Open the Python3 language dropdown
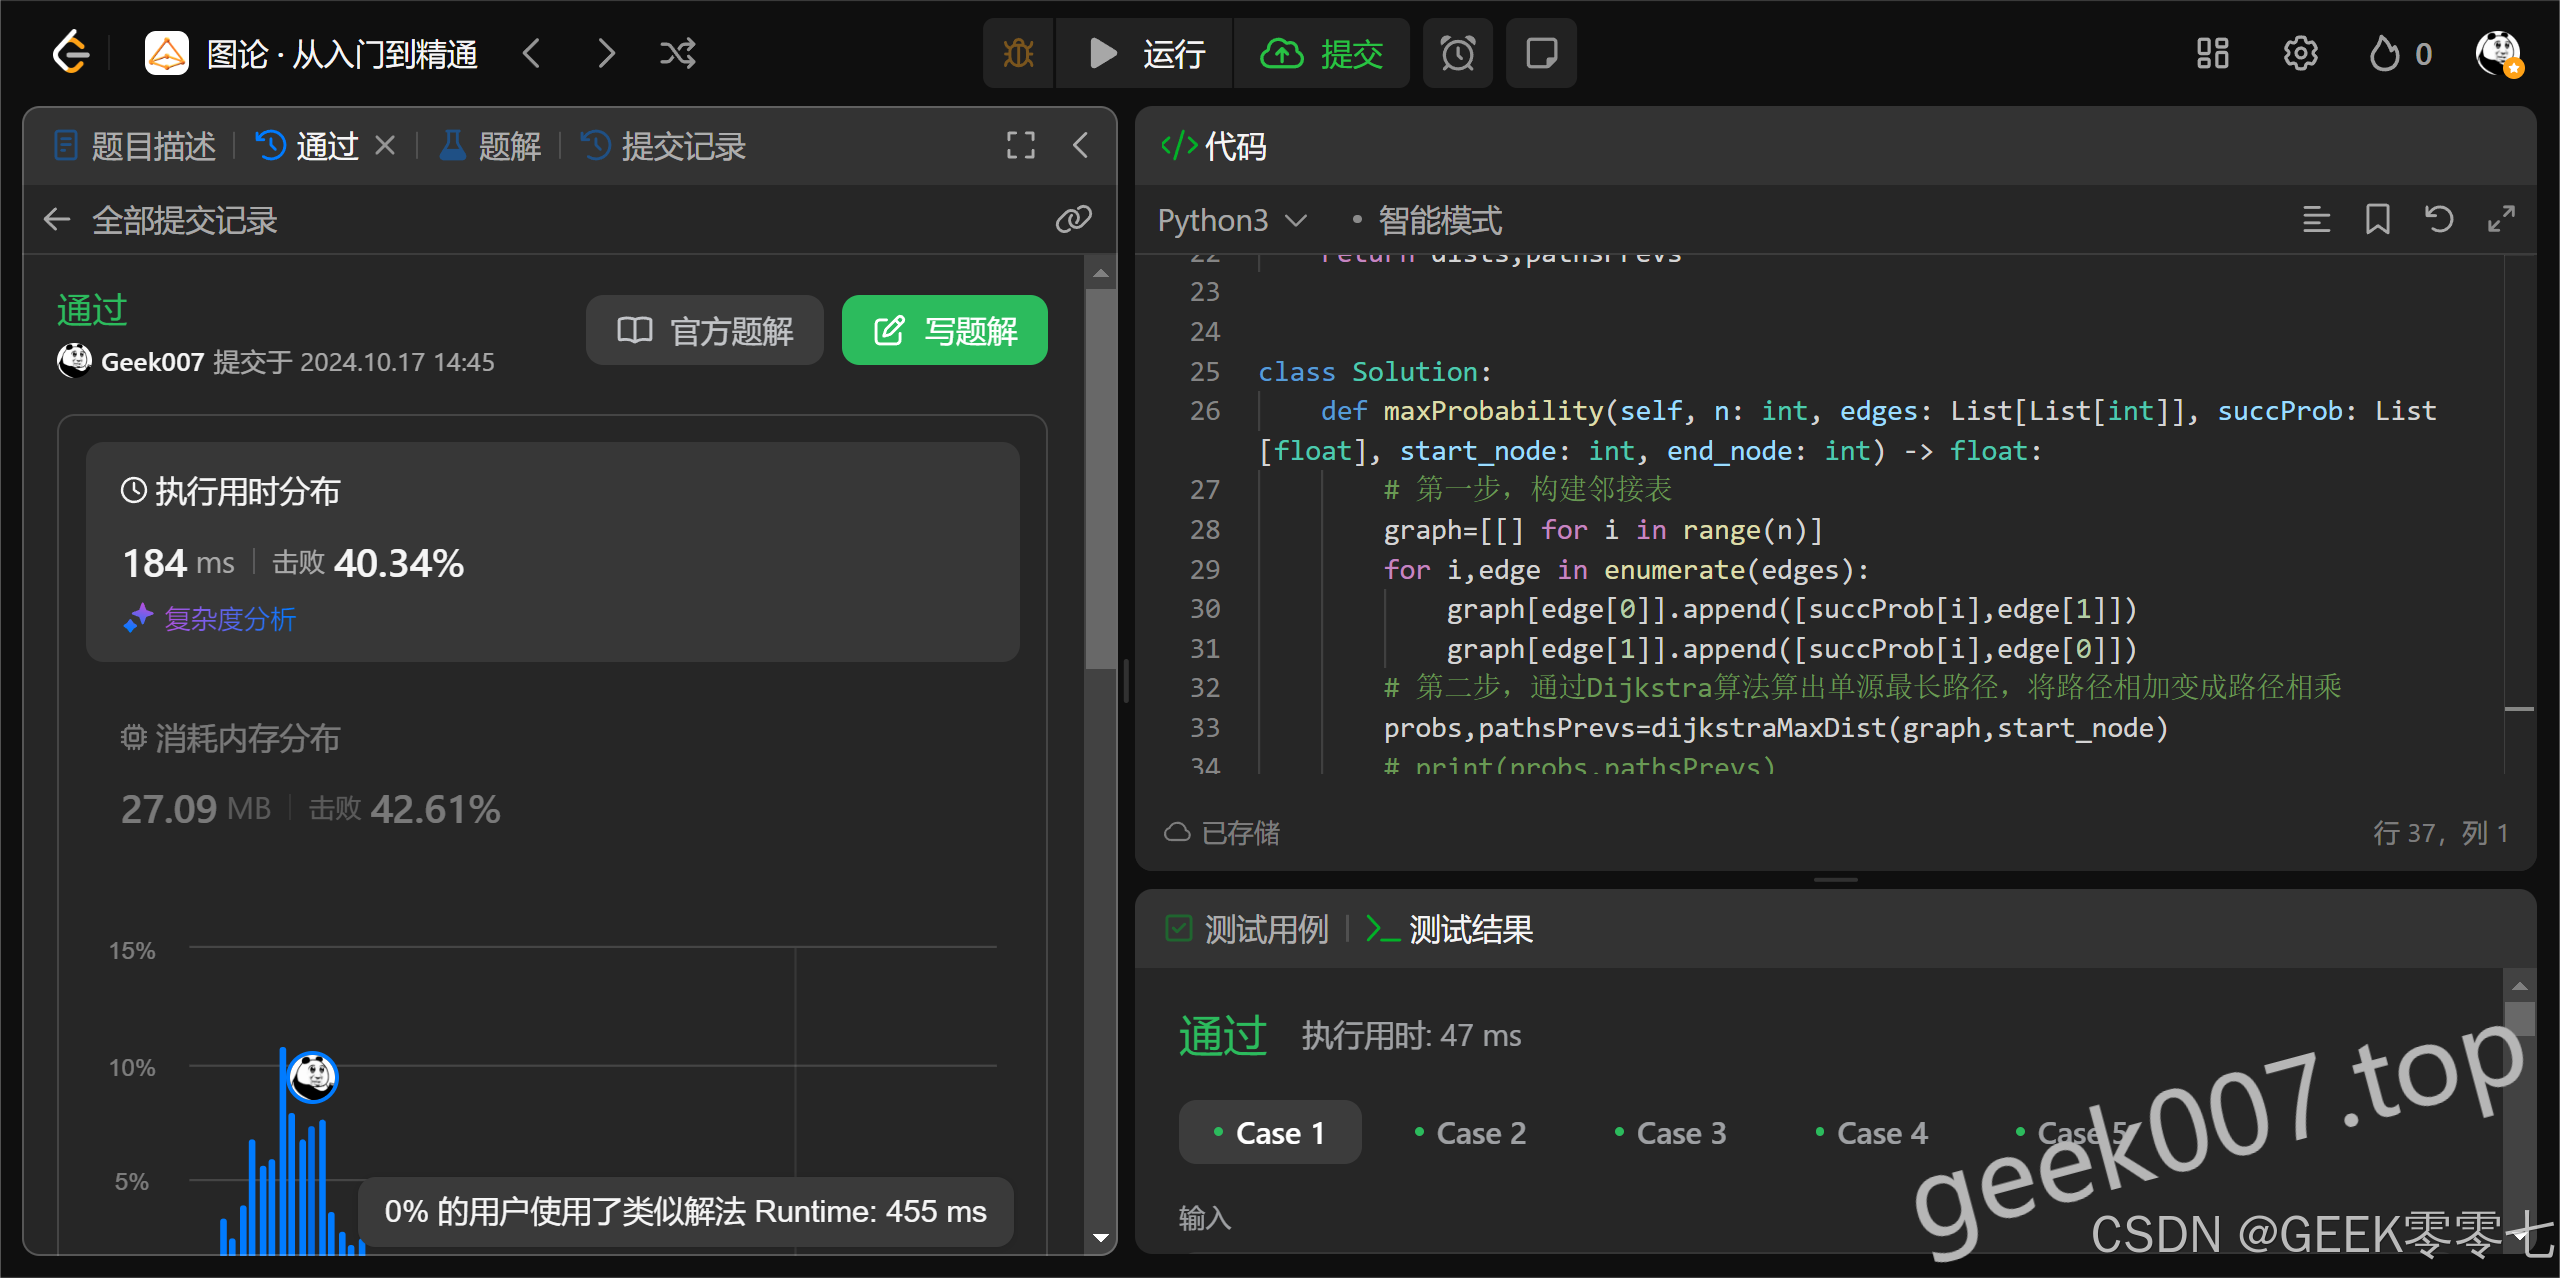The height and width of the screenshot is (1278, 2560). 1232,220
